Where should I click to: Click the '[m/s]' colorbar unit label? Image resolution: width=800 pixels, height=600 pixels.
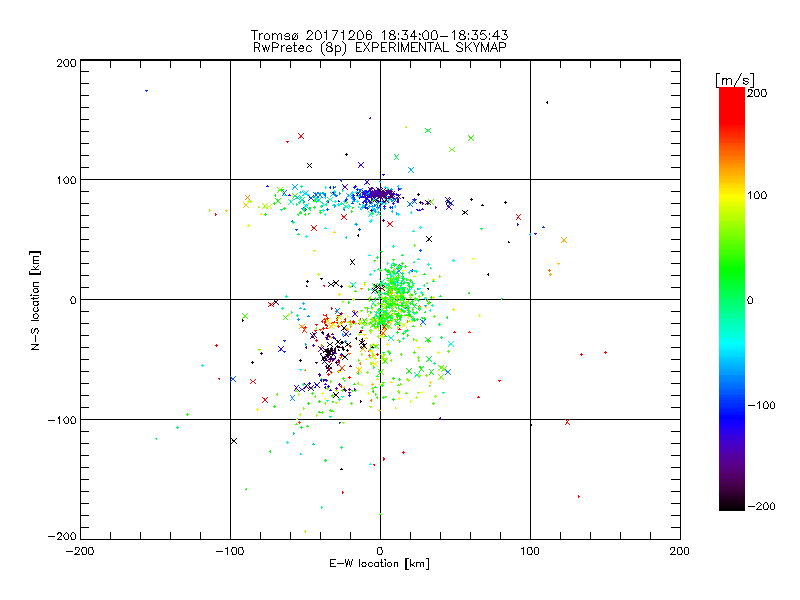click(735, 80)
